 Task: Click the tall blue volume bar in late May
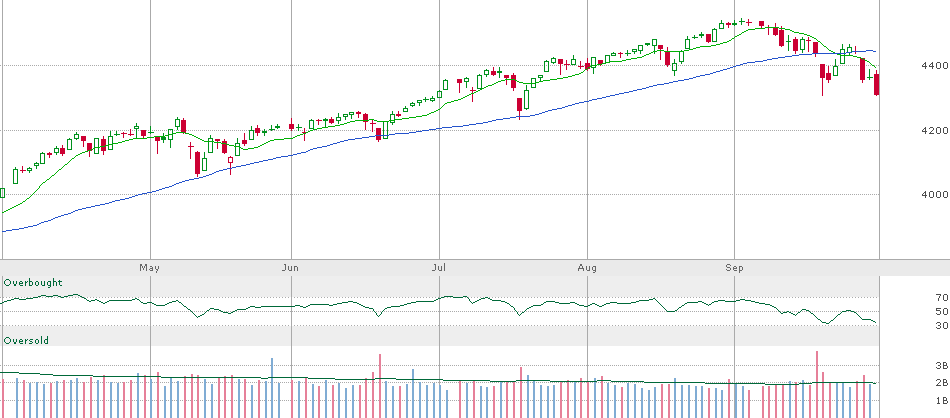[x=271, y=388]
